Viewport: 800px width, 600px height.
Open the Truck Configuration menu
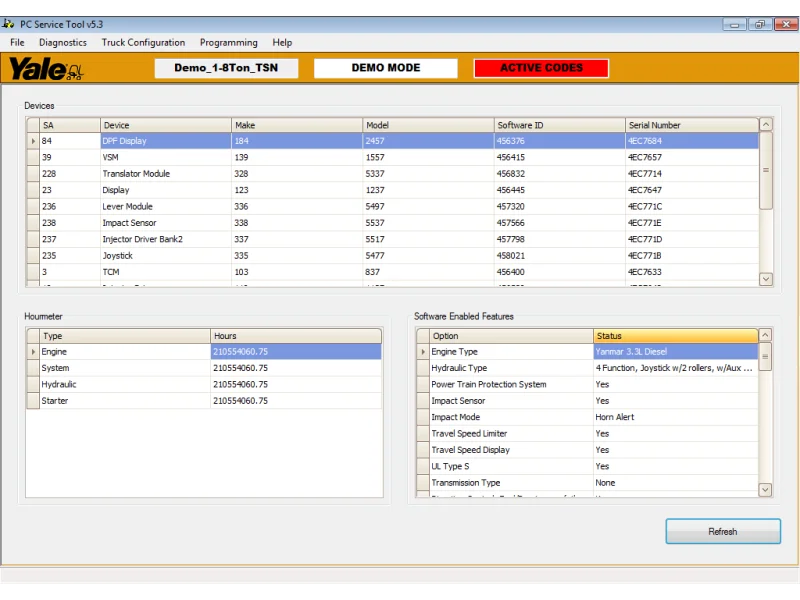143,42
